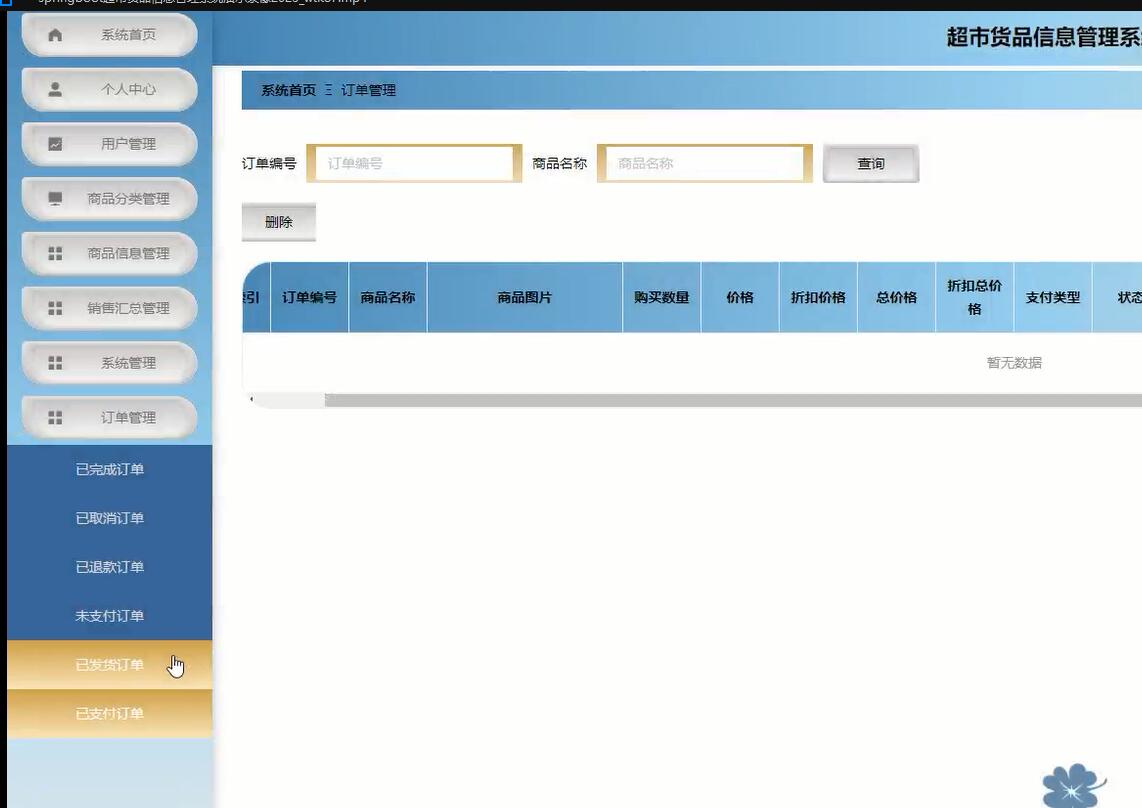Click the grid icon beside 系统管理
The image size is (1142, 808).
[55, 362]
